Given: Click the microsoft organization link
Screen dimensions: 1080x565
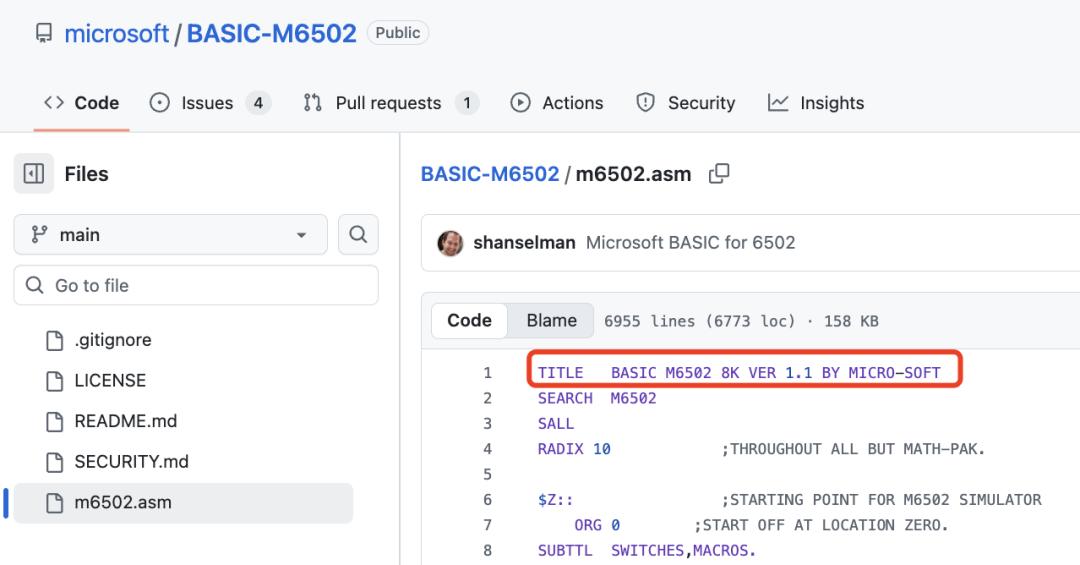Looking at the screenshot, I should click(x=116, y=33).
